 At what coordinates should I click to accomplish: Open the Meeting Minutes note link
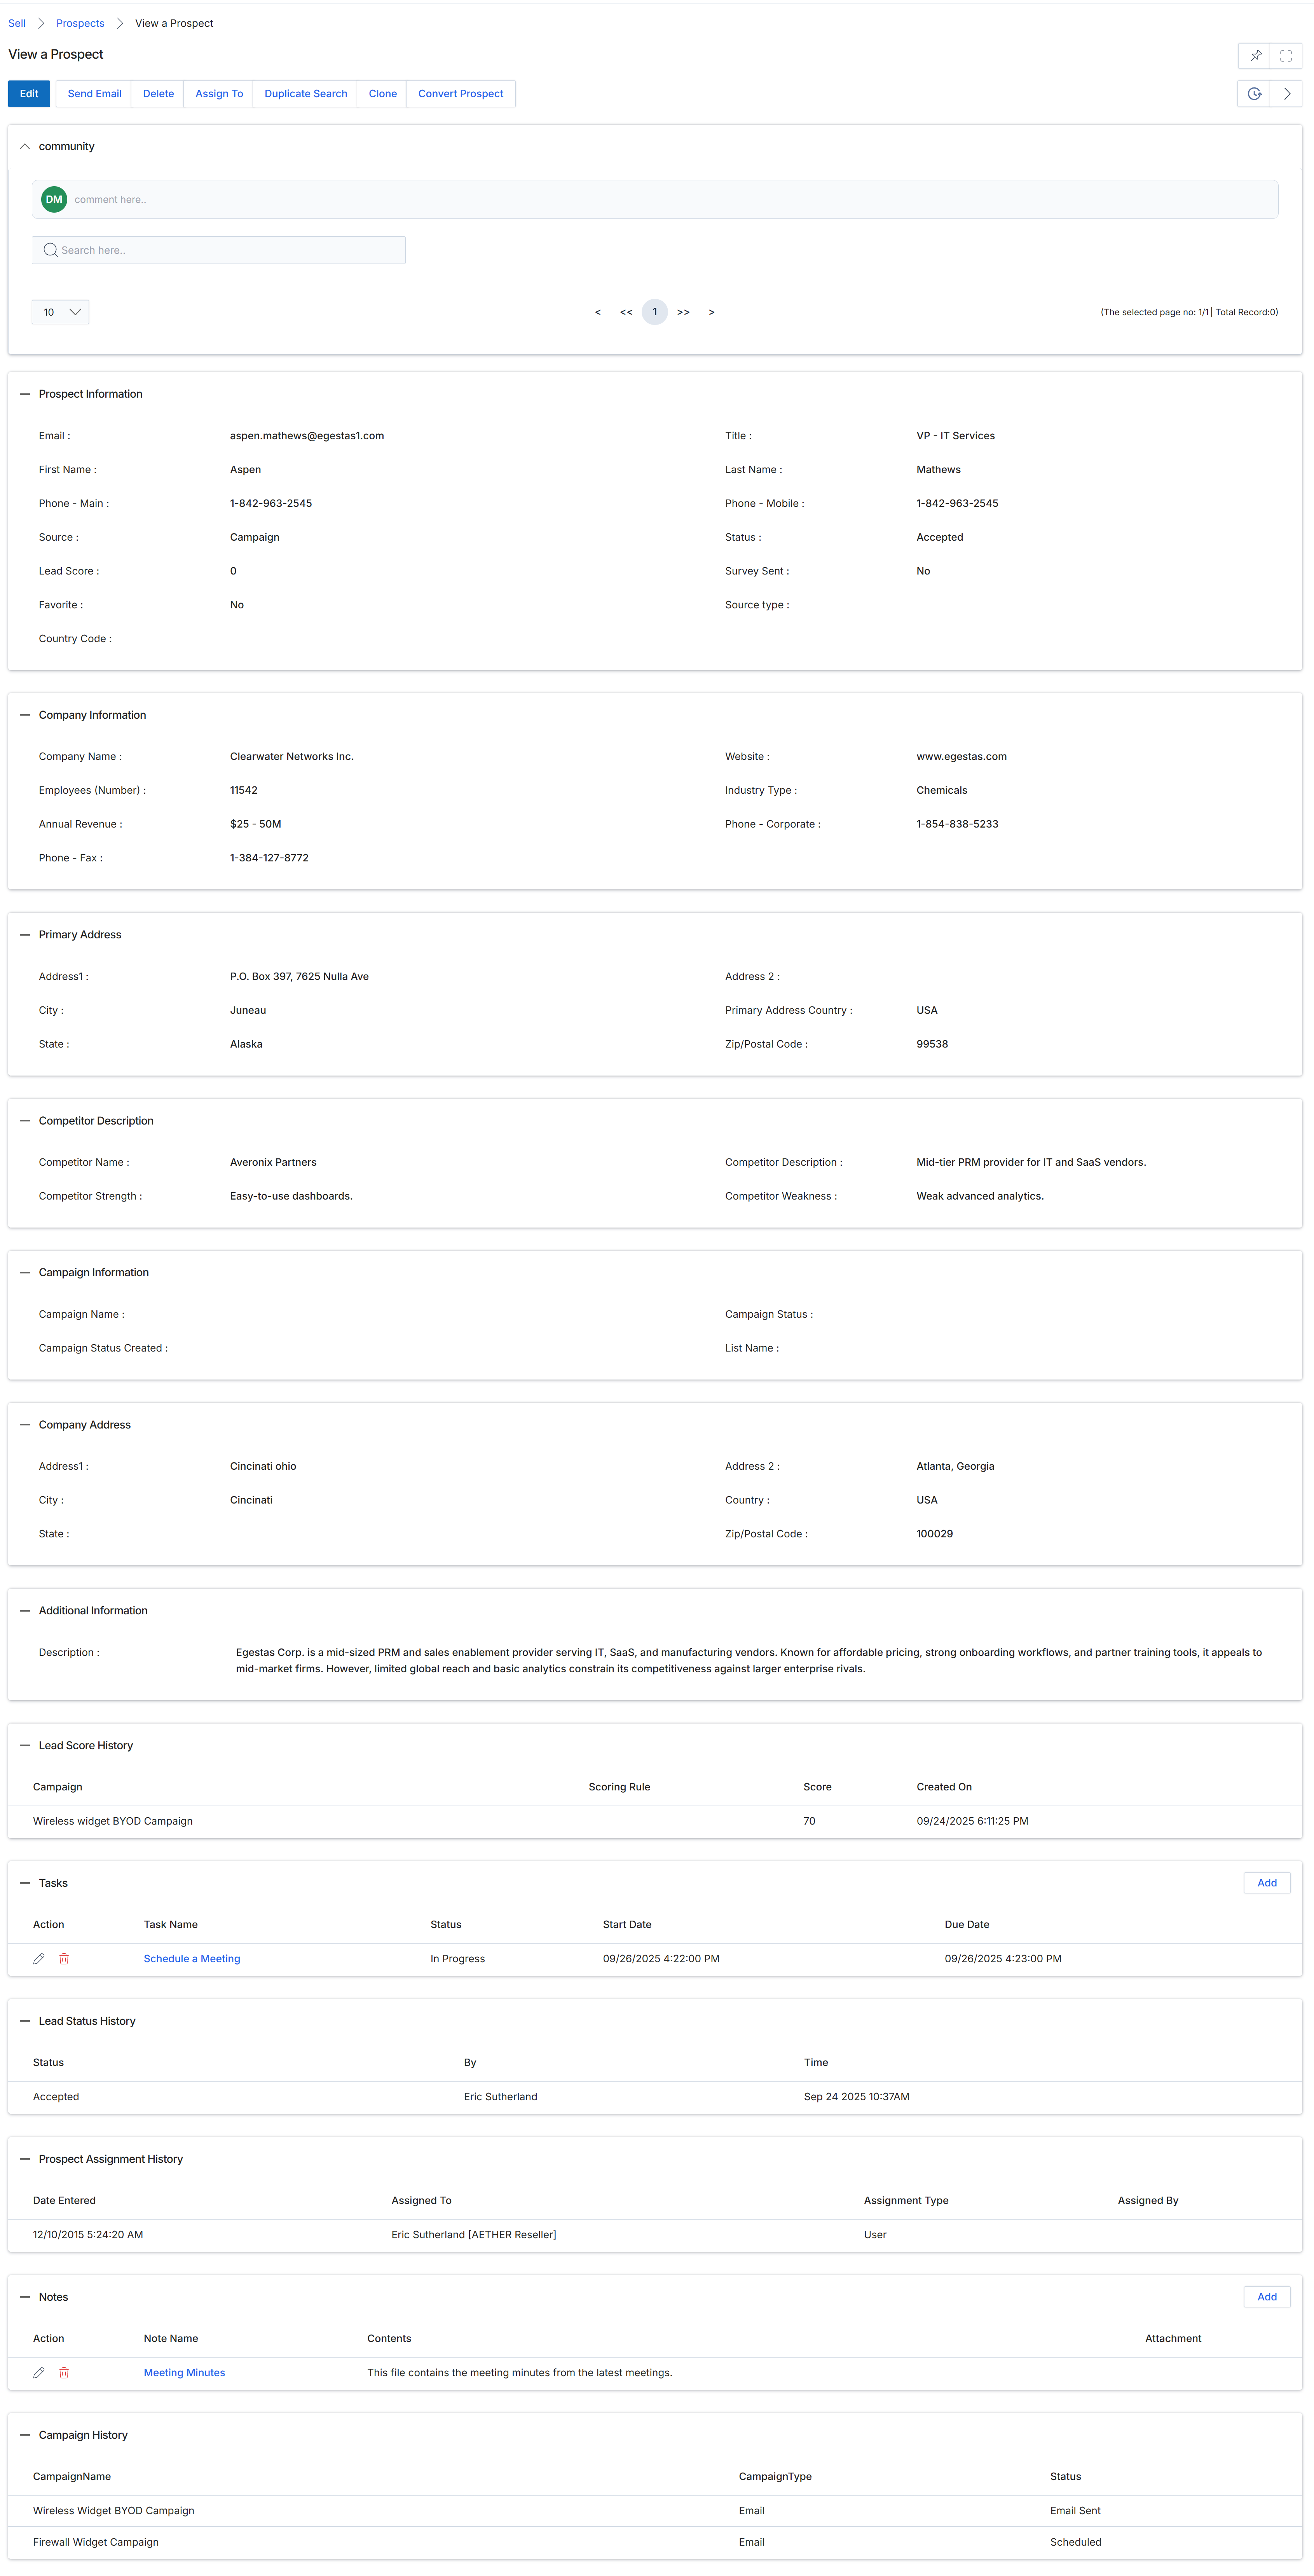tap(184, 2373)
